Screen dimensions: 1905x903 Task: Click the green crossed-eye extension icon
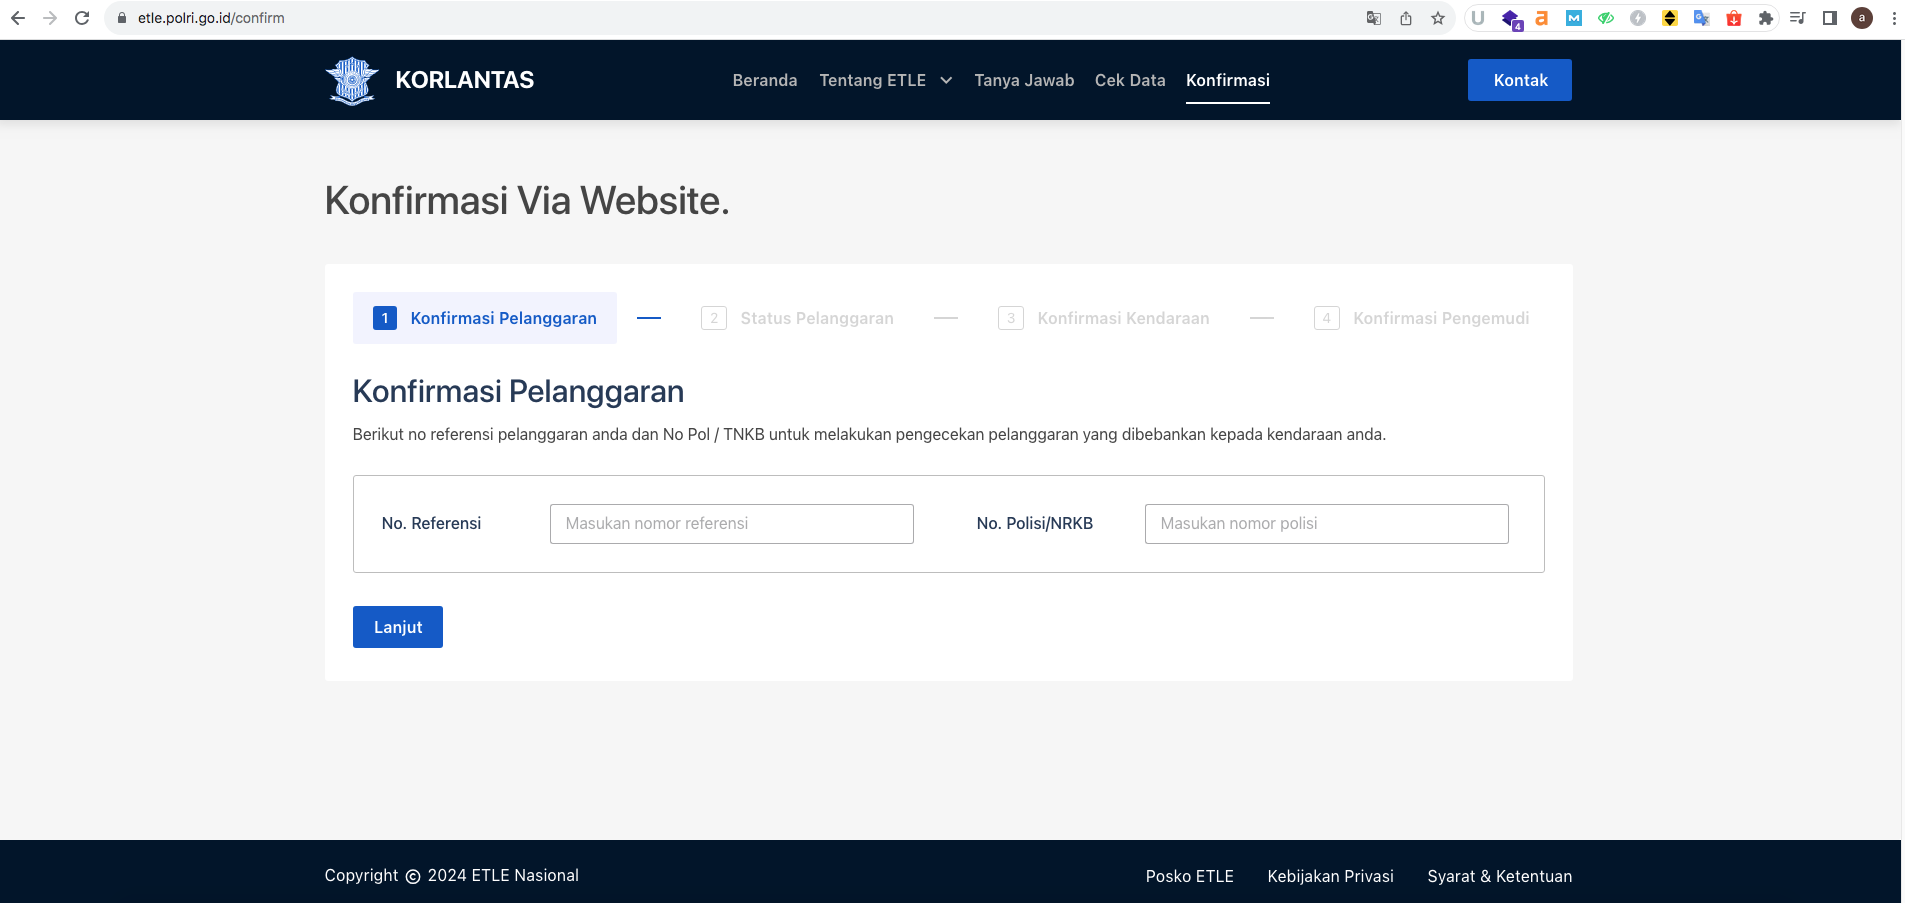(1606, 18)
